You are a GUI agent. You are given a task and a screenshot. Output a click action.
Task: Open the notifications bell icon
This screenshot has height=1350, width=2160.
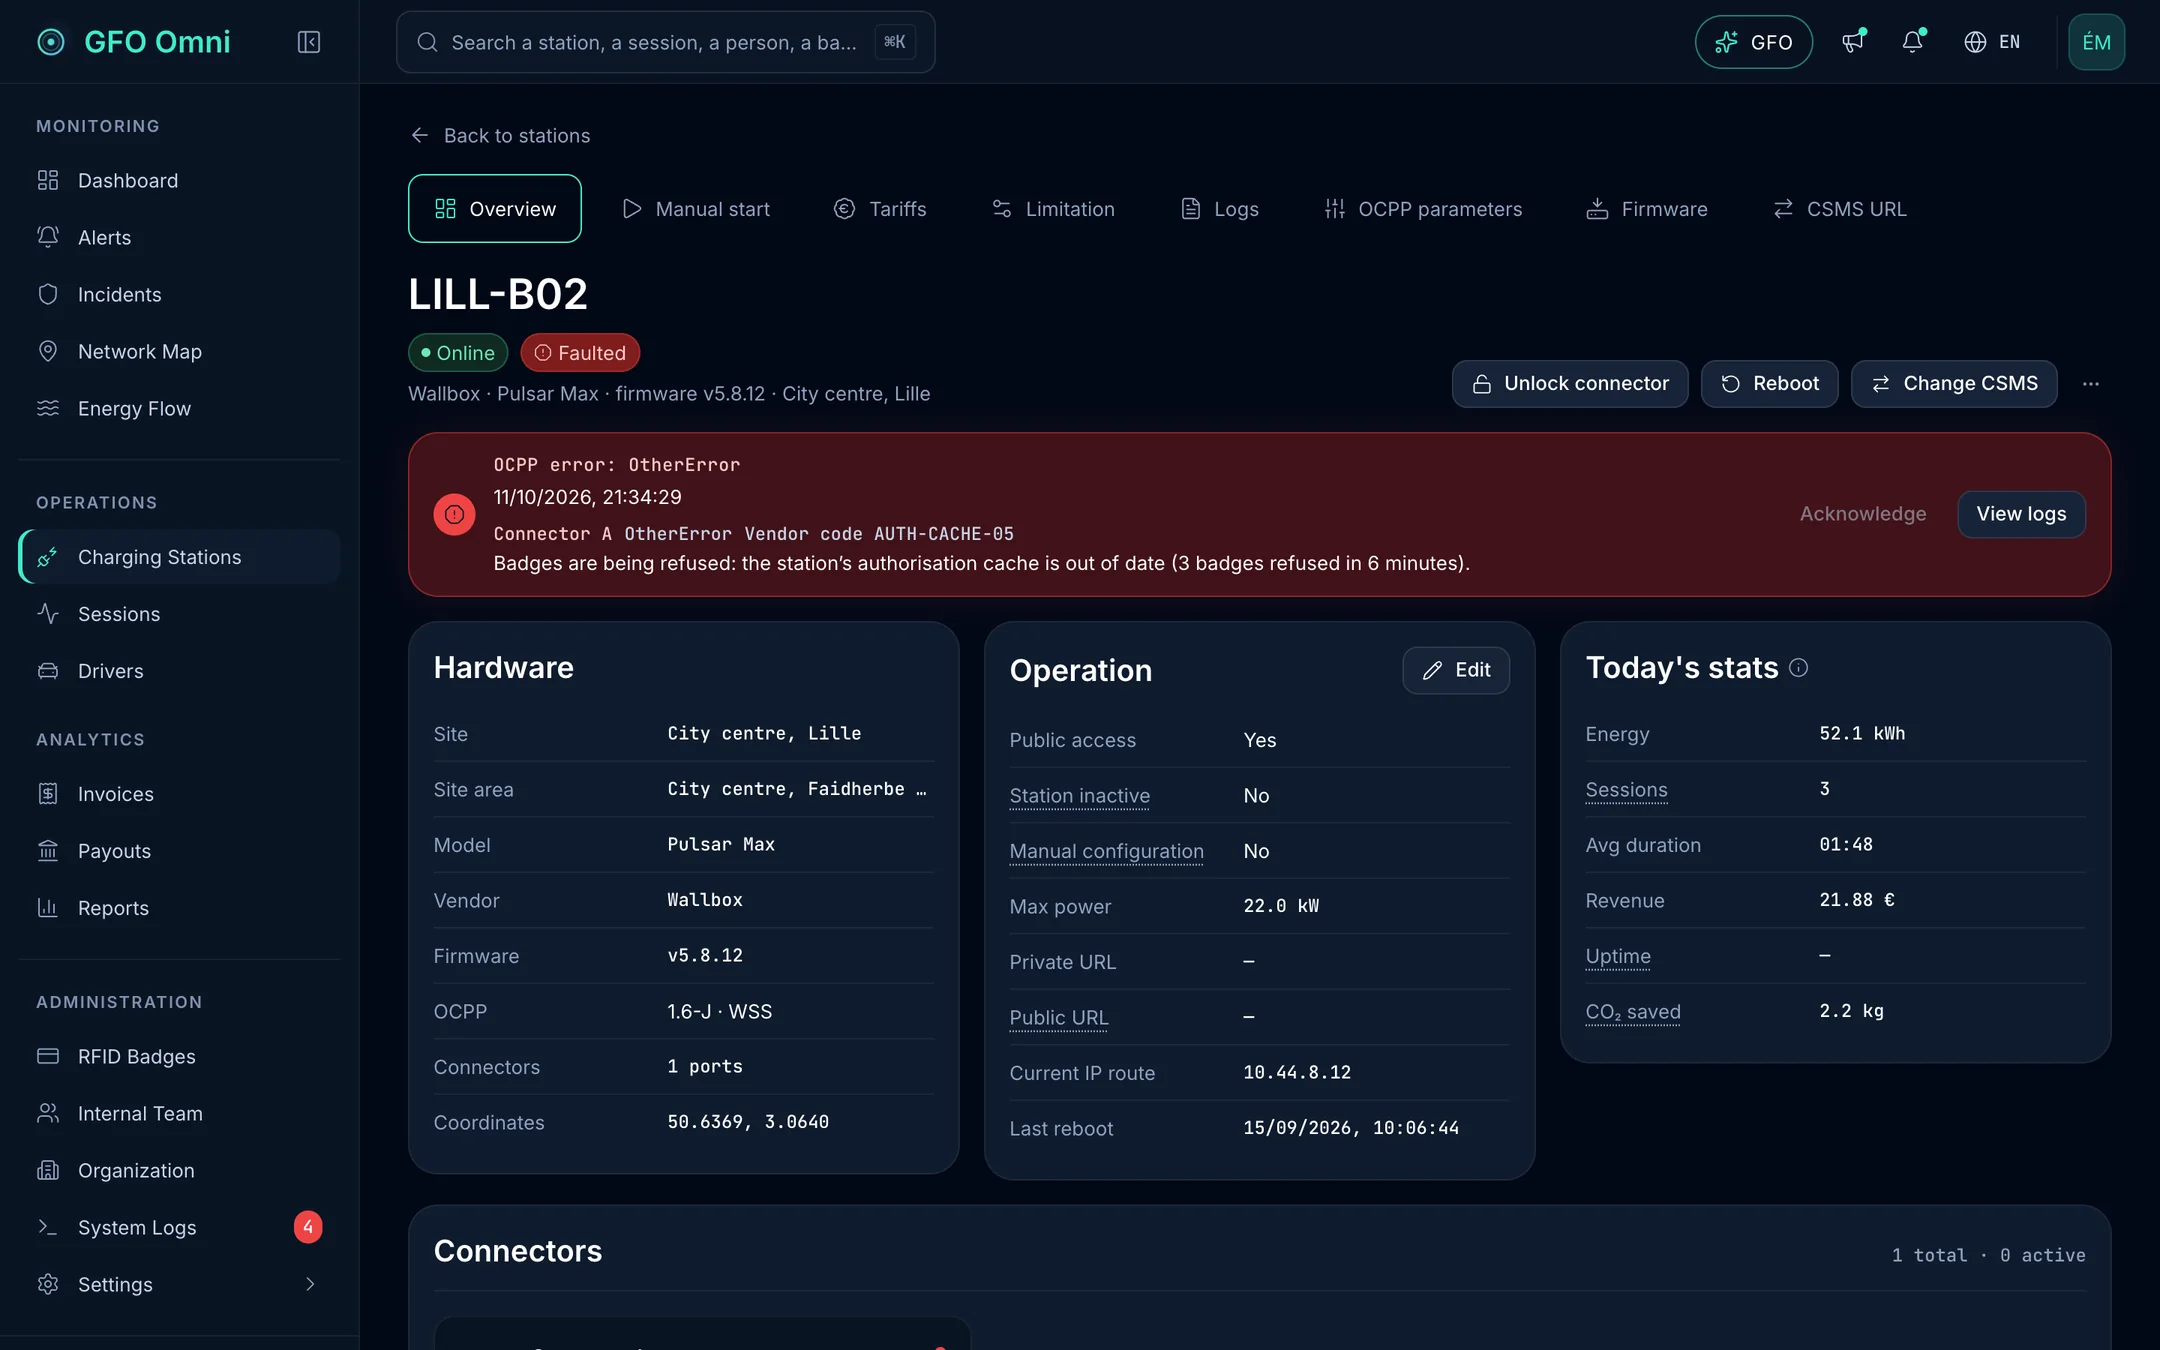tap(1912, 42)
